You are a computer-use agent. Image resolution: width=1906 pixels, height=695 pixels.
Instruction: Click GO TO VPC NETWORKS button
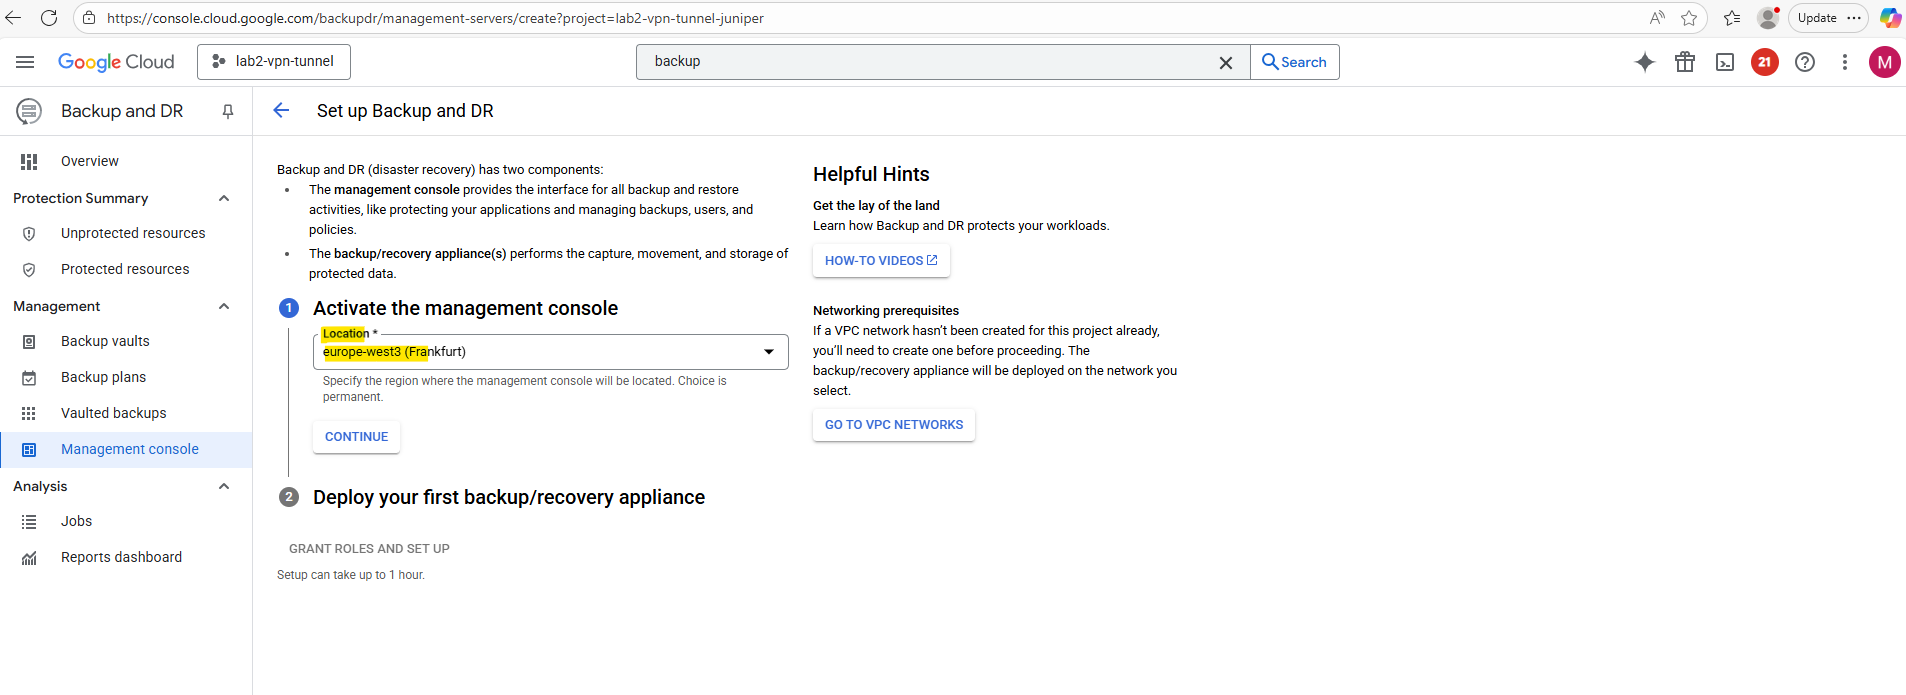894,425
